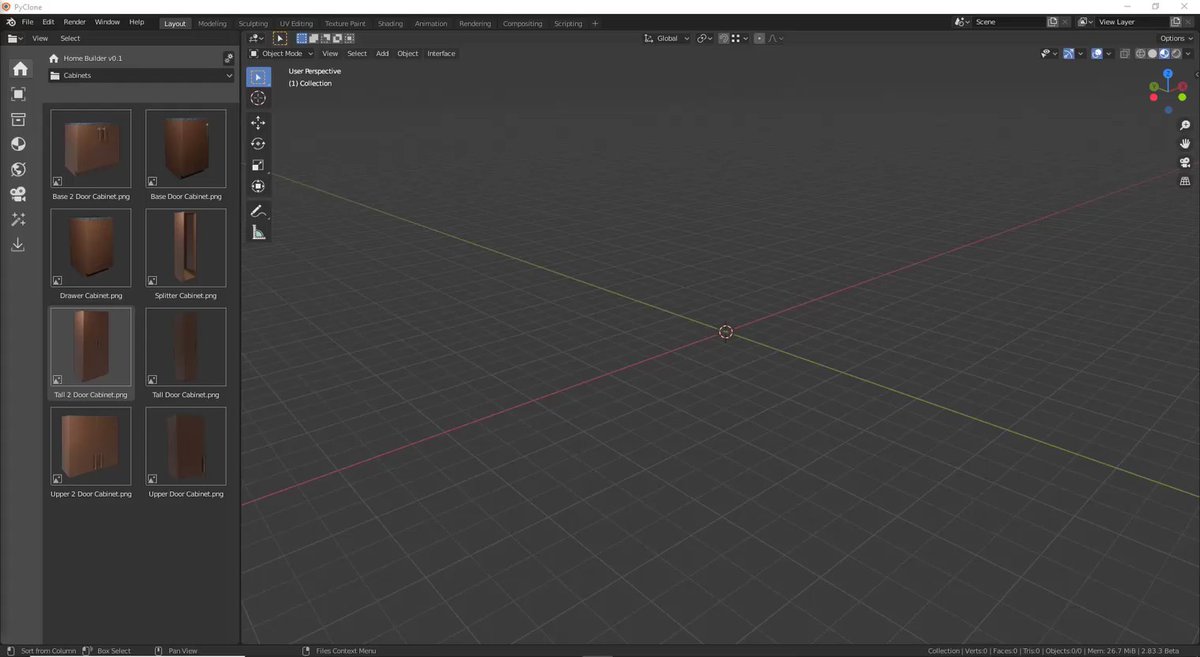Switch to the Shading workspace tab
1200x657 pixels.
coord(390,23)
